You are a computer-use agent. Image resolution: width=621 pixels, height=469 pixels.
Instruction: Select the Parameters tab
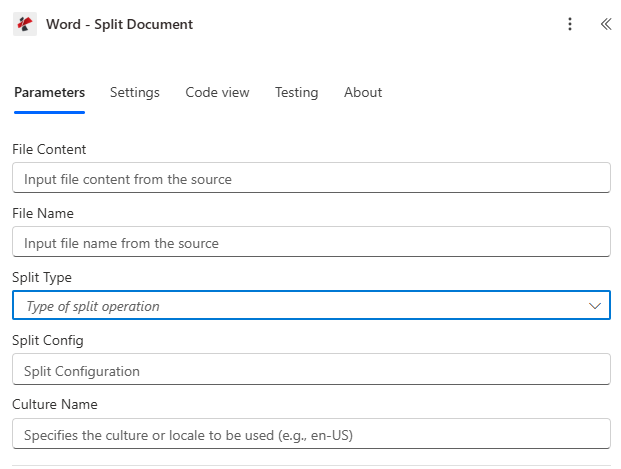pos(50,92)
